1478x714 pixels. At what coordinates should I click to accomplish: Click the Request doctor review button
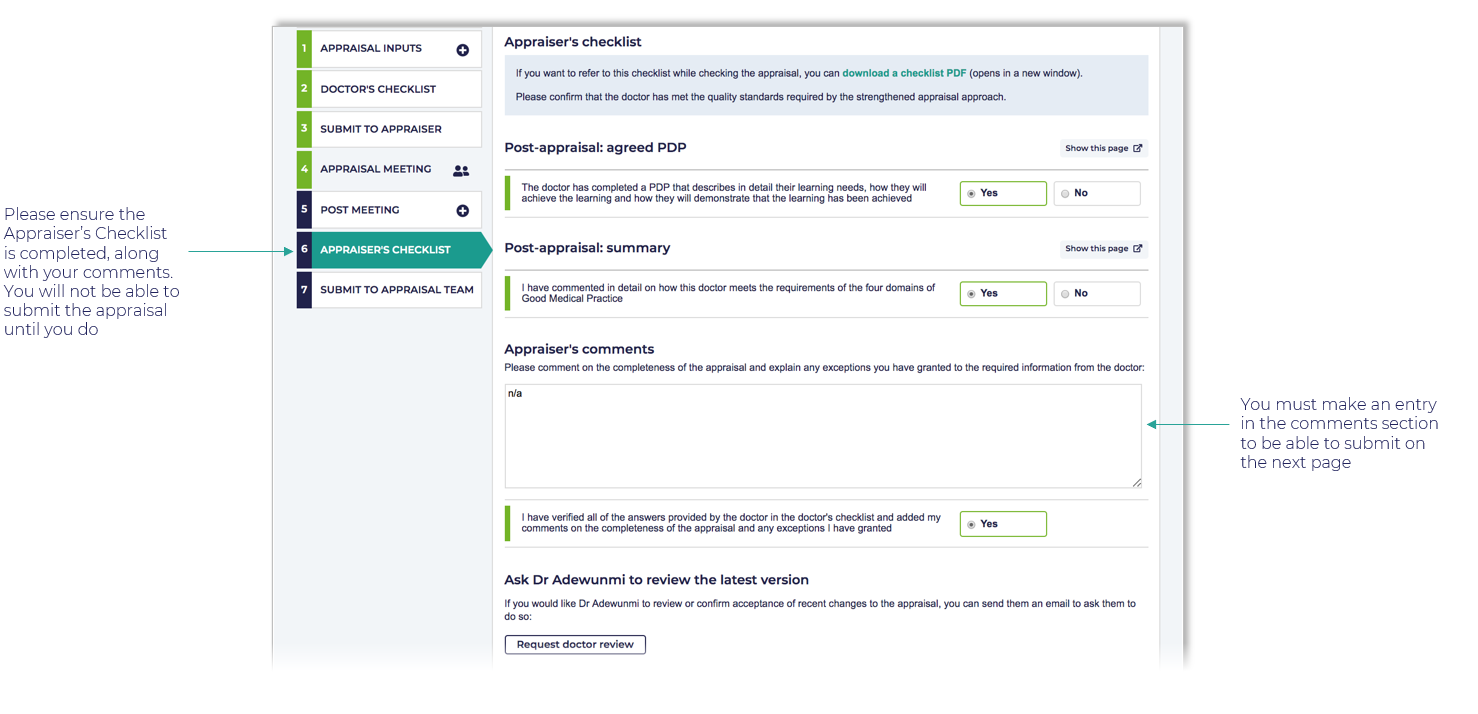(x=575, y=645)
